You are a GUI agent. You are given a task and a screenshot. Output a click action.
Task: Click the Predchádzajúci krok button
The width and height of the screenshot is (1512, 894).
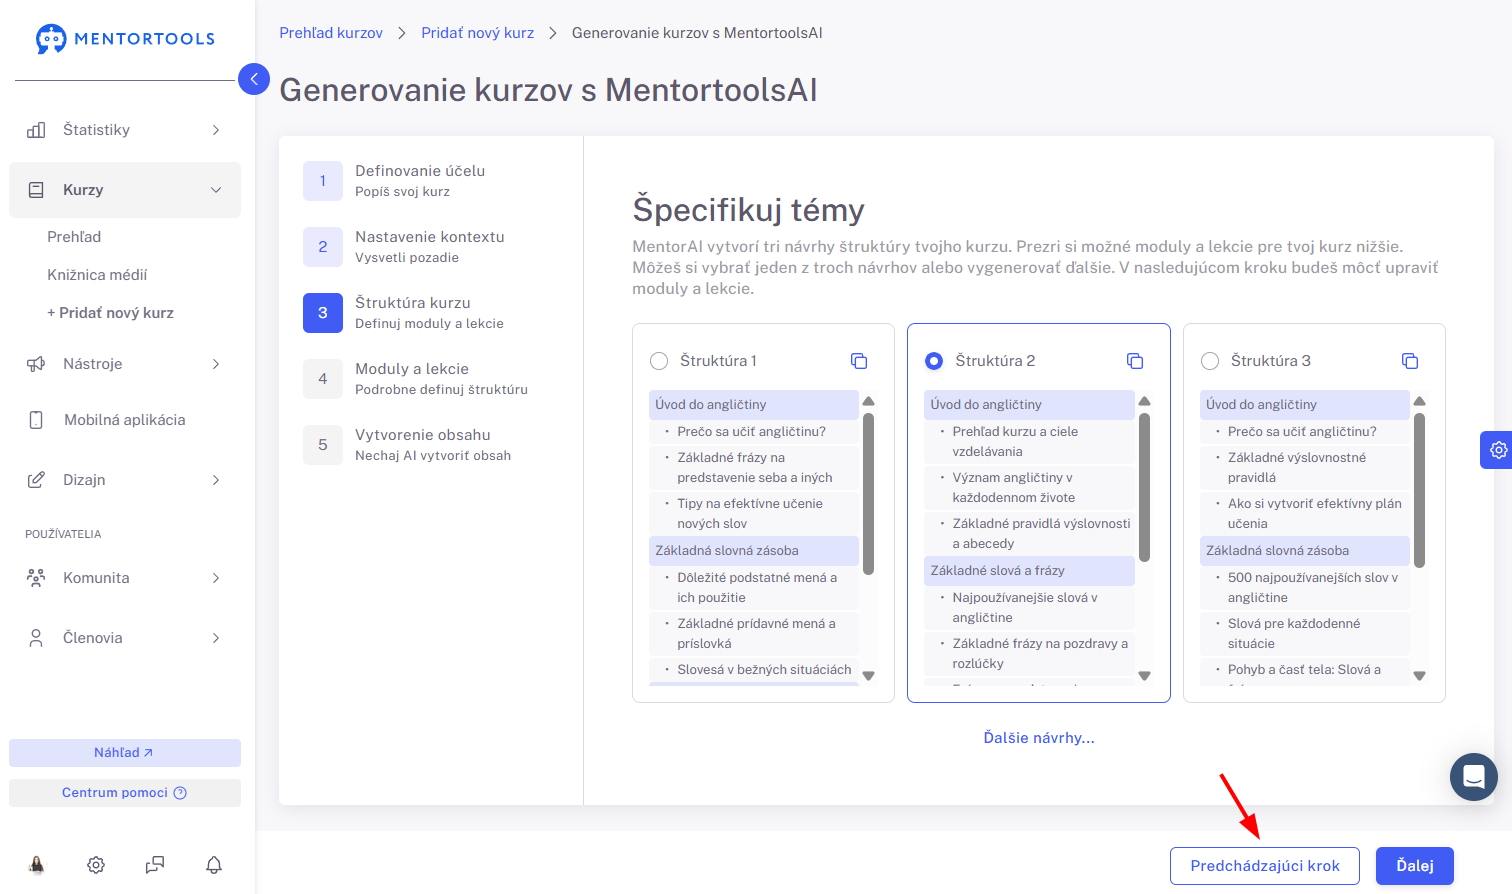[x=1265, y=866]
